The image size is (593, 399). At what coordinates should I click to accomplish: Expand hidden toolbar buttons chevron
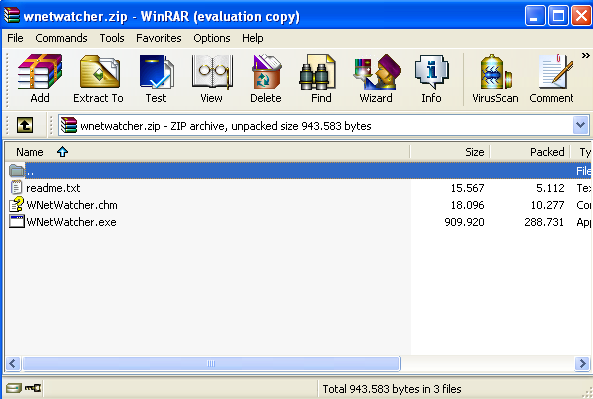(x=585, y=56)
